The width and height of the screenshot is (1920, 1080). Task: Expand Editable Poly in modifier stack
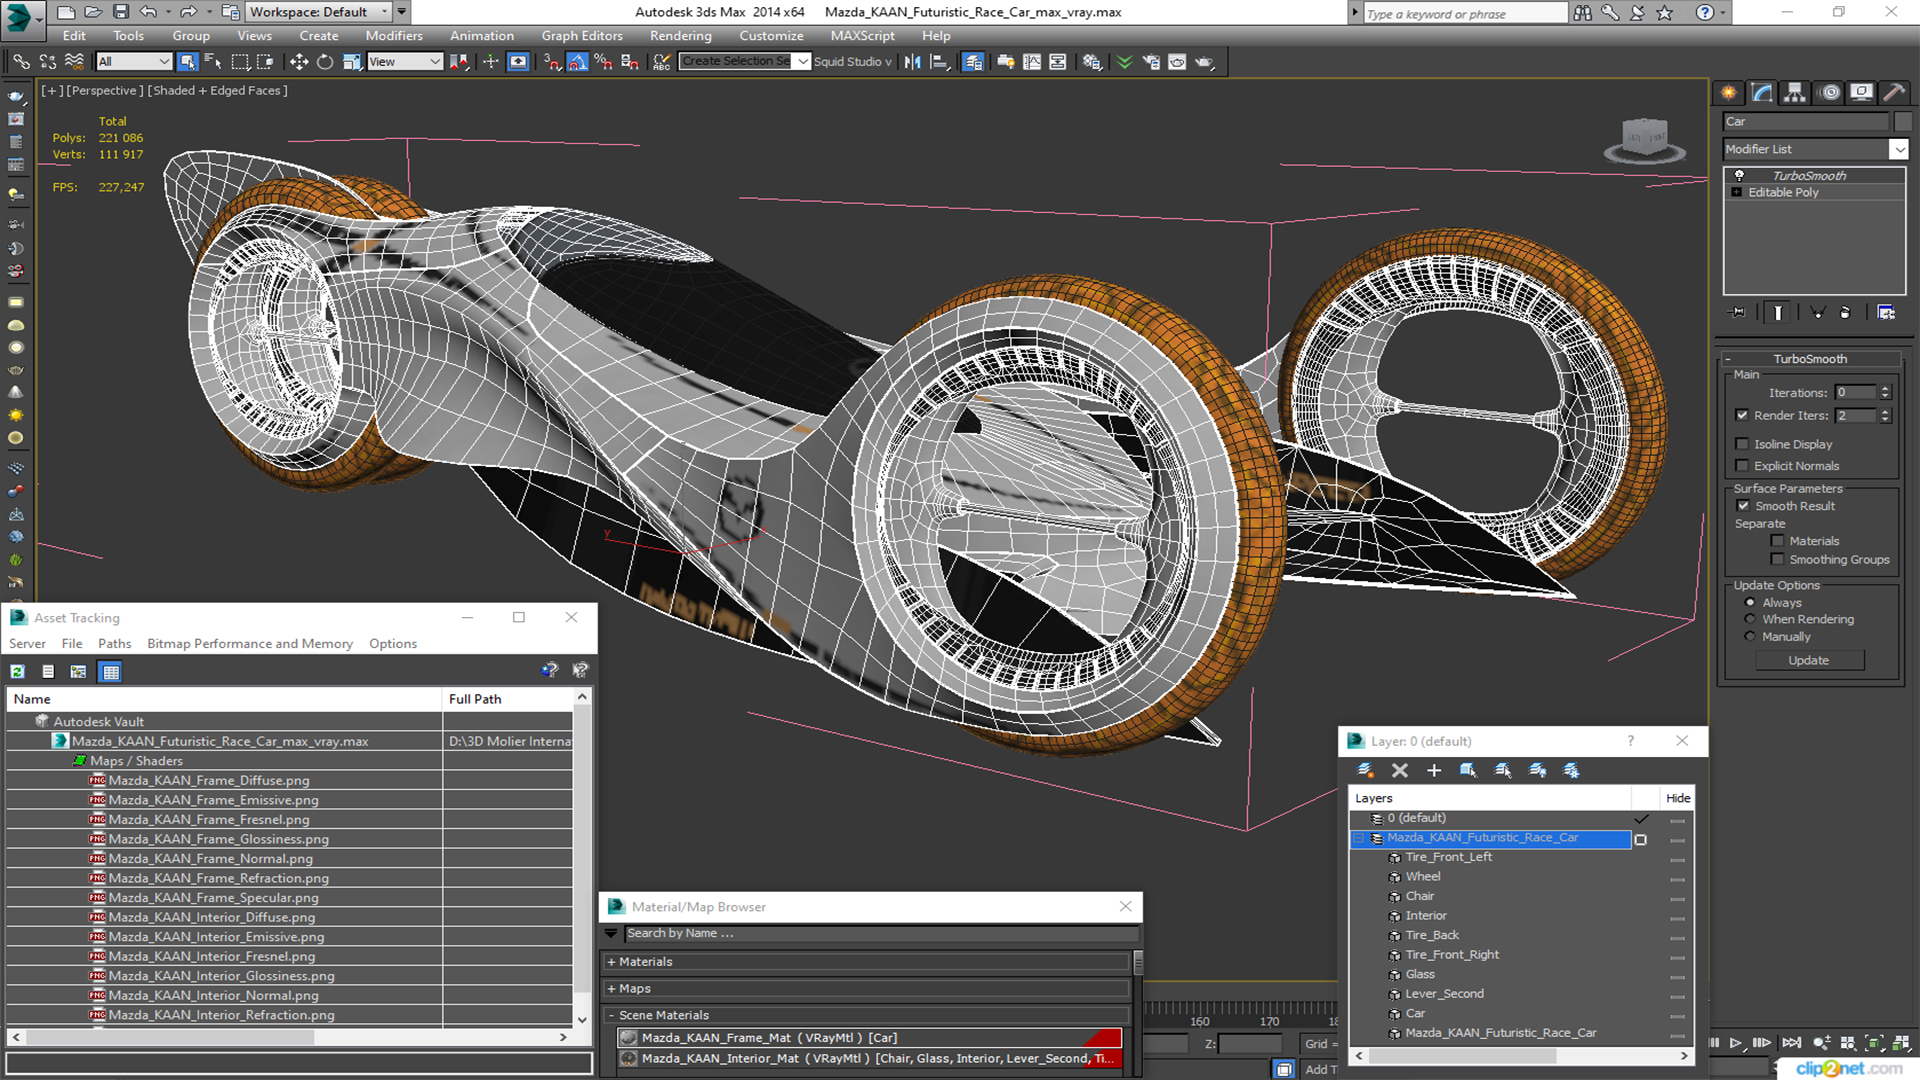1737,192
